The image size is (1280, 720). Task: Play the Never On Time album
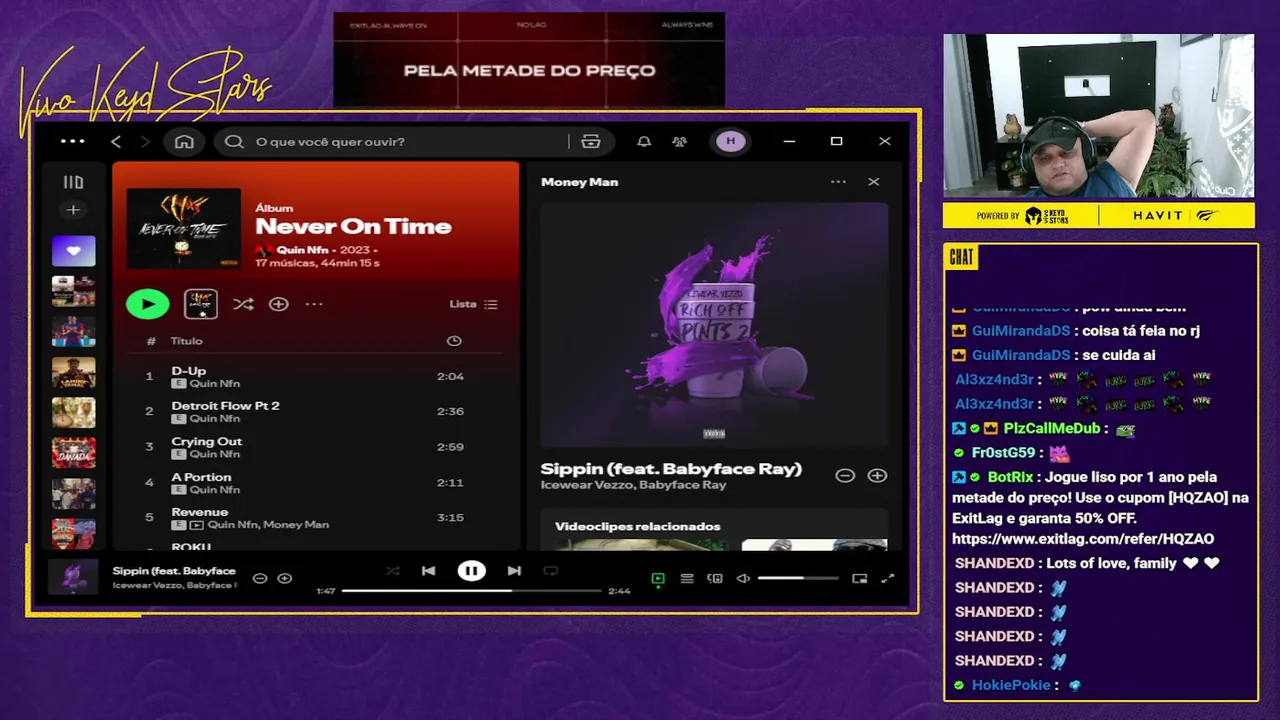[148, 304]
